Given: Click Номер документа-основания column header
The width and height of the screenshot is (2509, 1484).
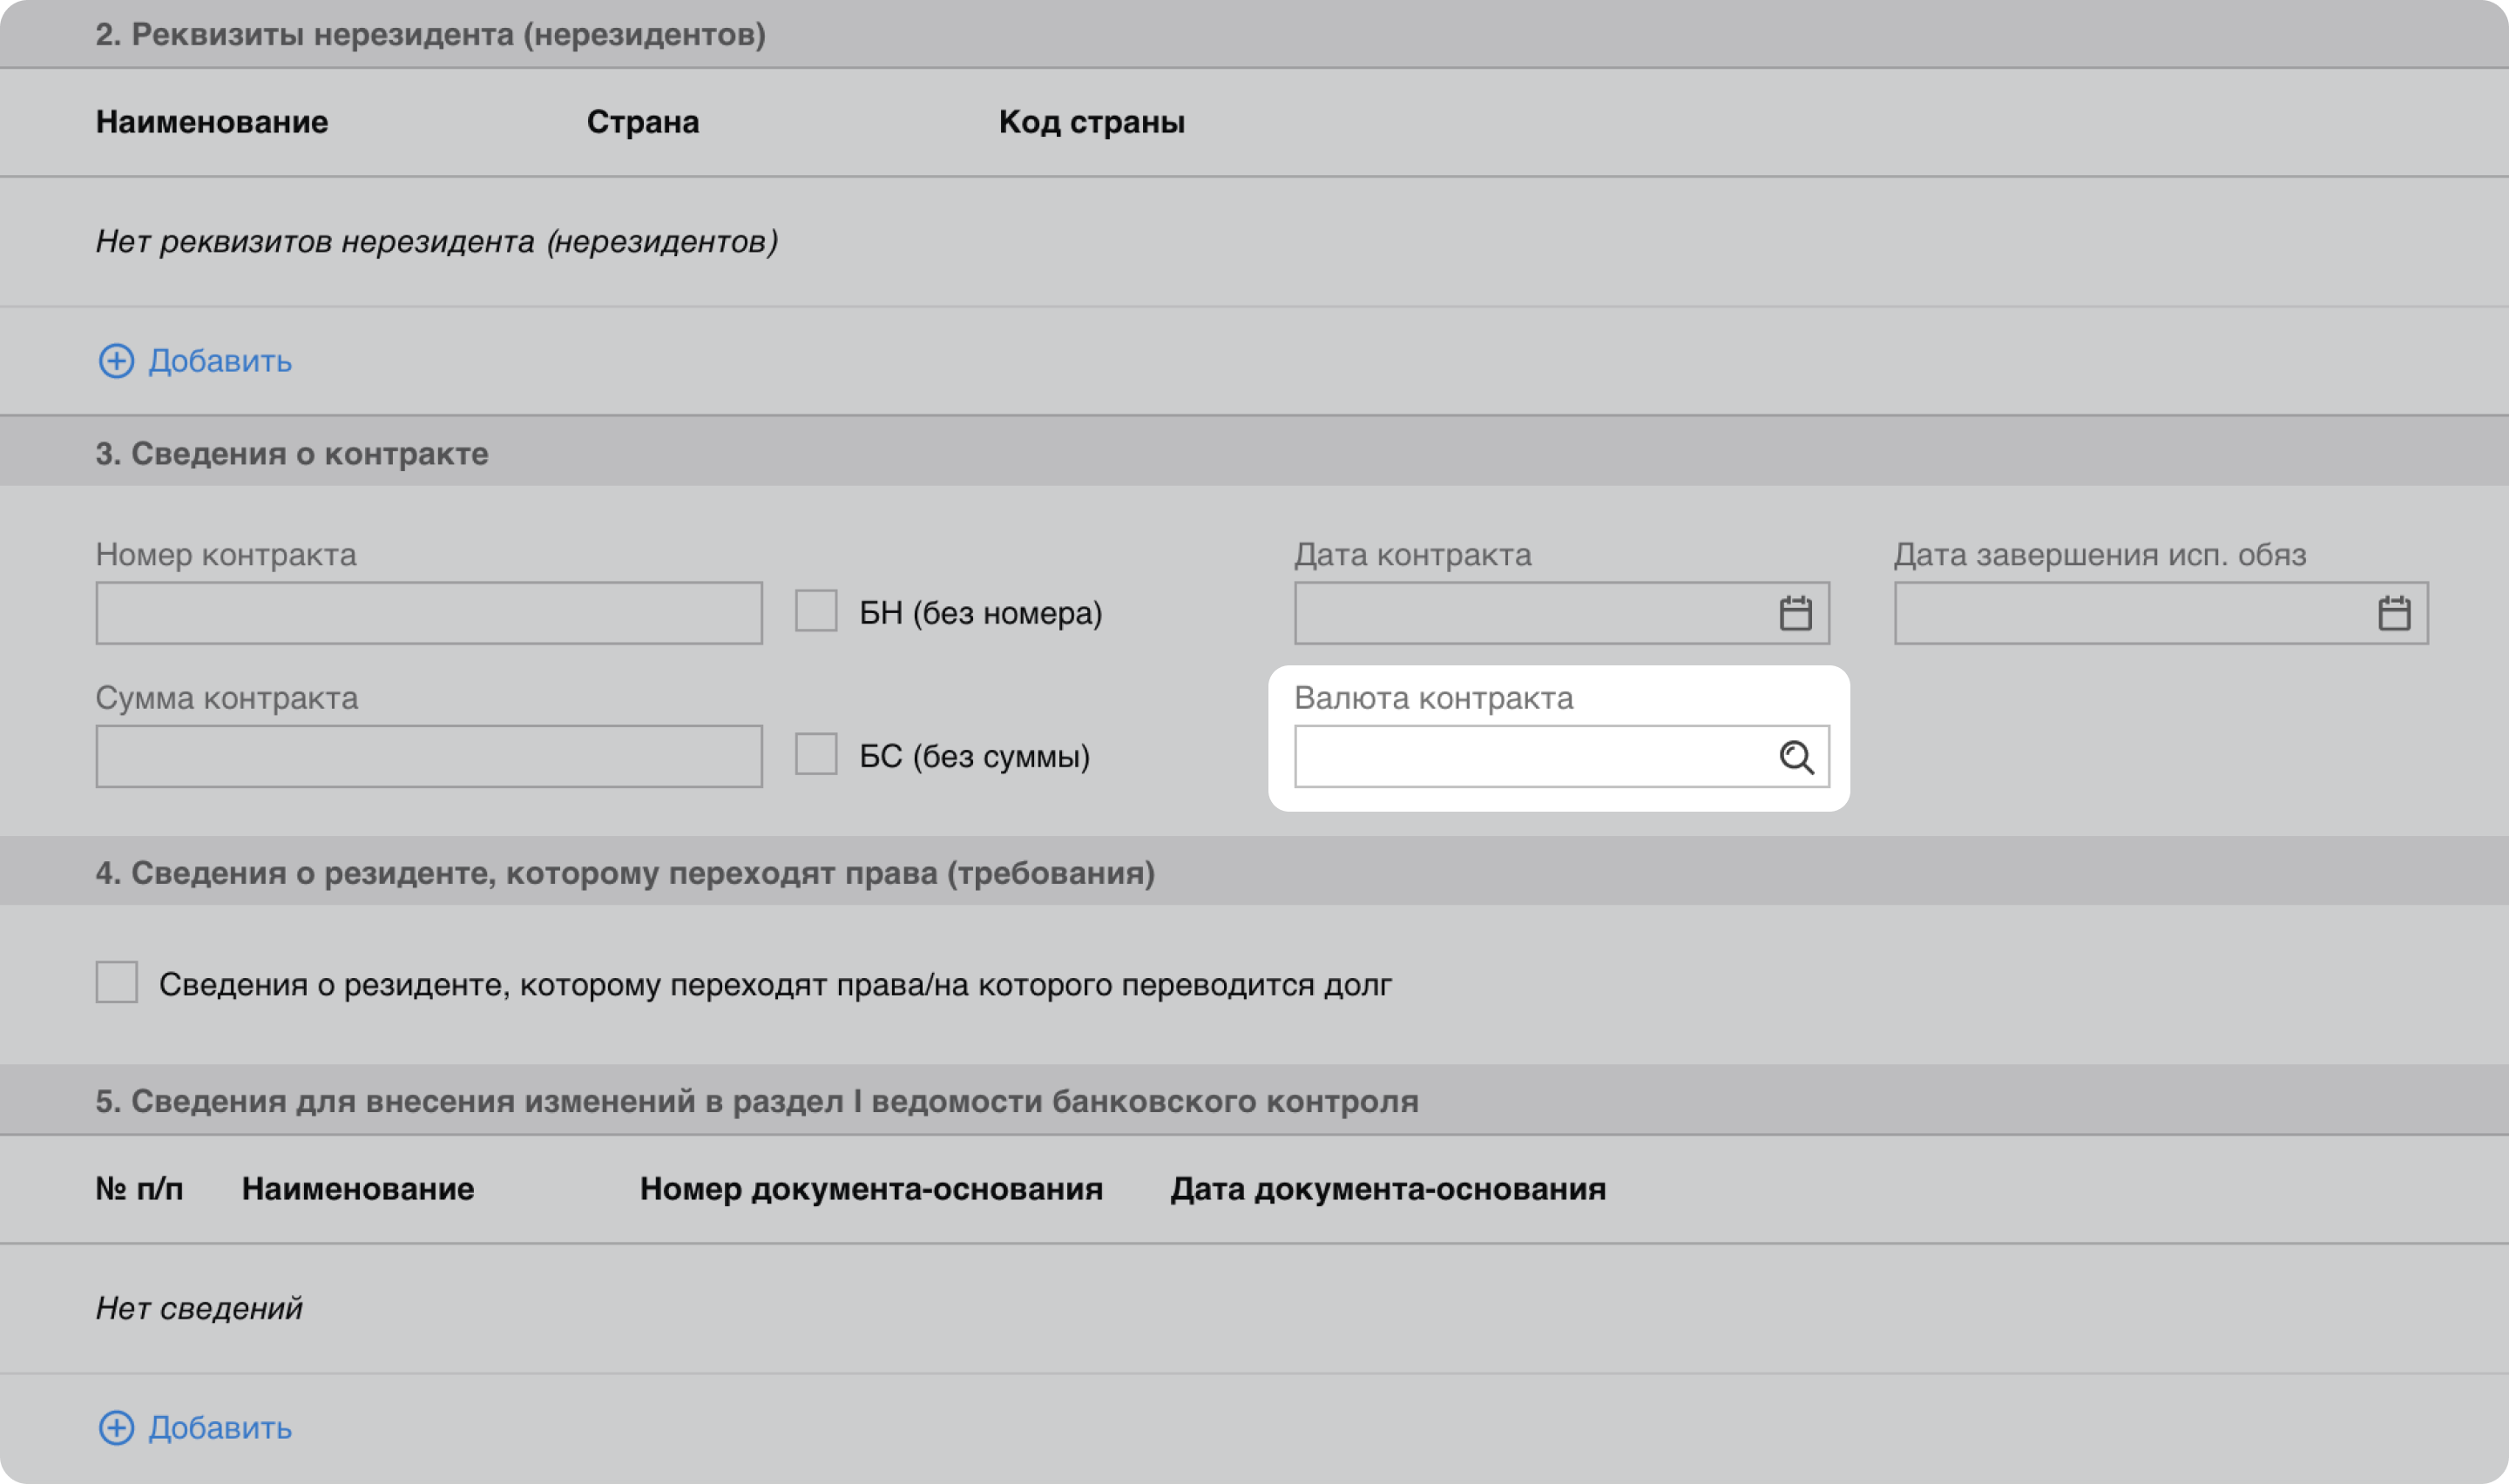Looking at the screenshot, I should pyautogui.click(x=871, y=1189).
